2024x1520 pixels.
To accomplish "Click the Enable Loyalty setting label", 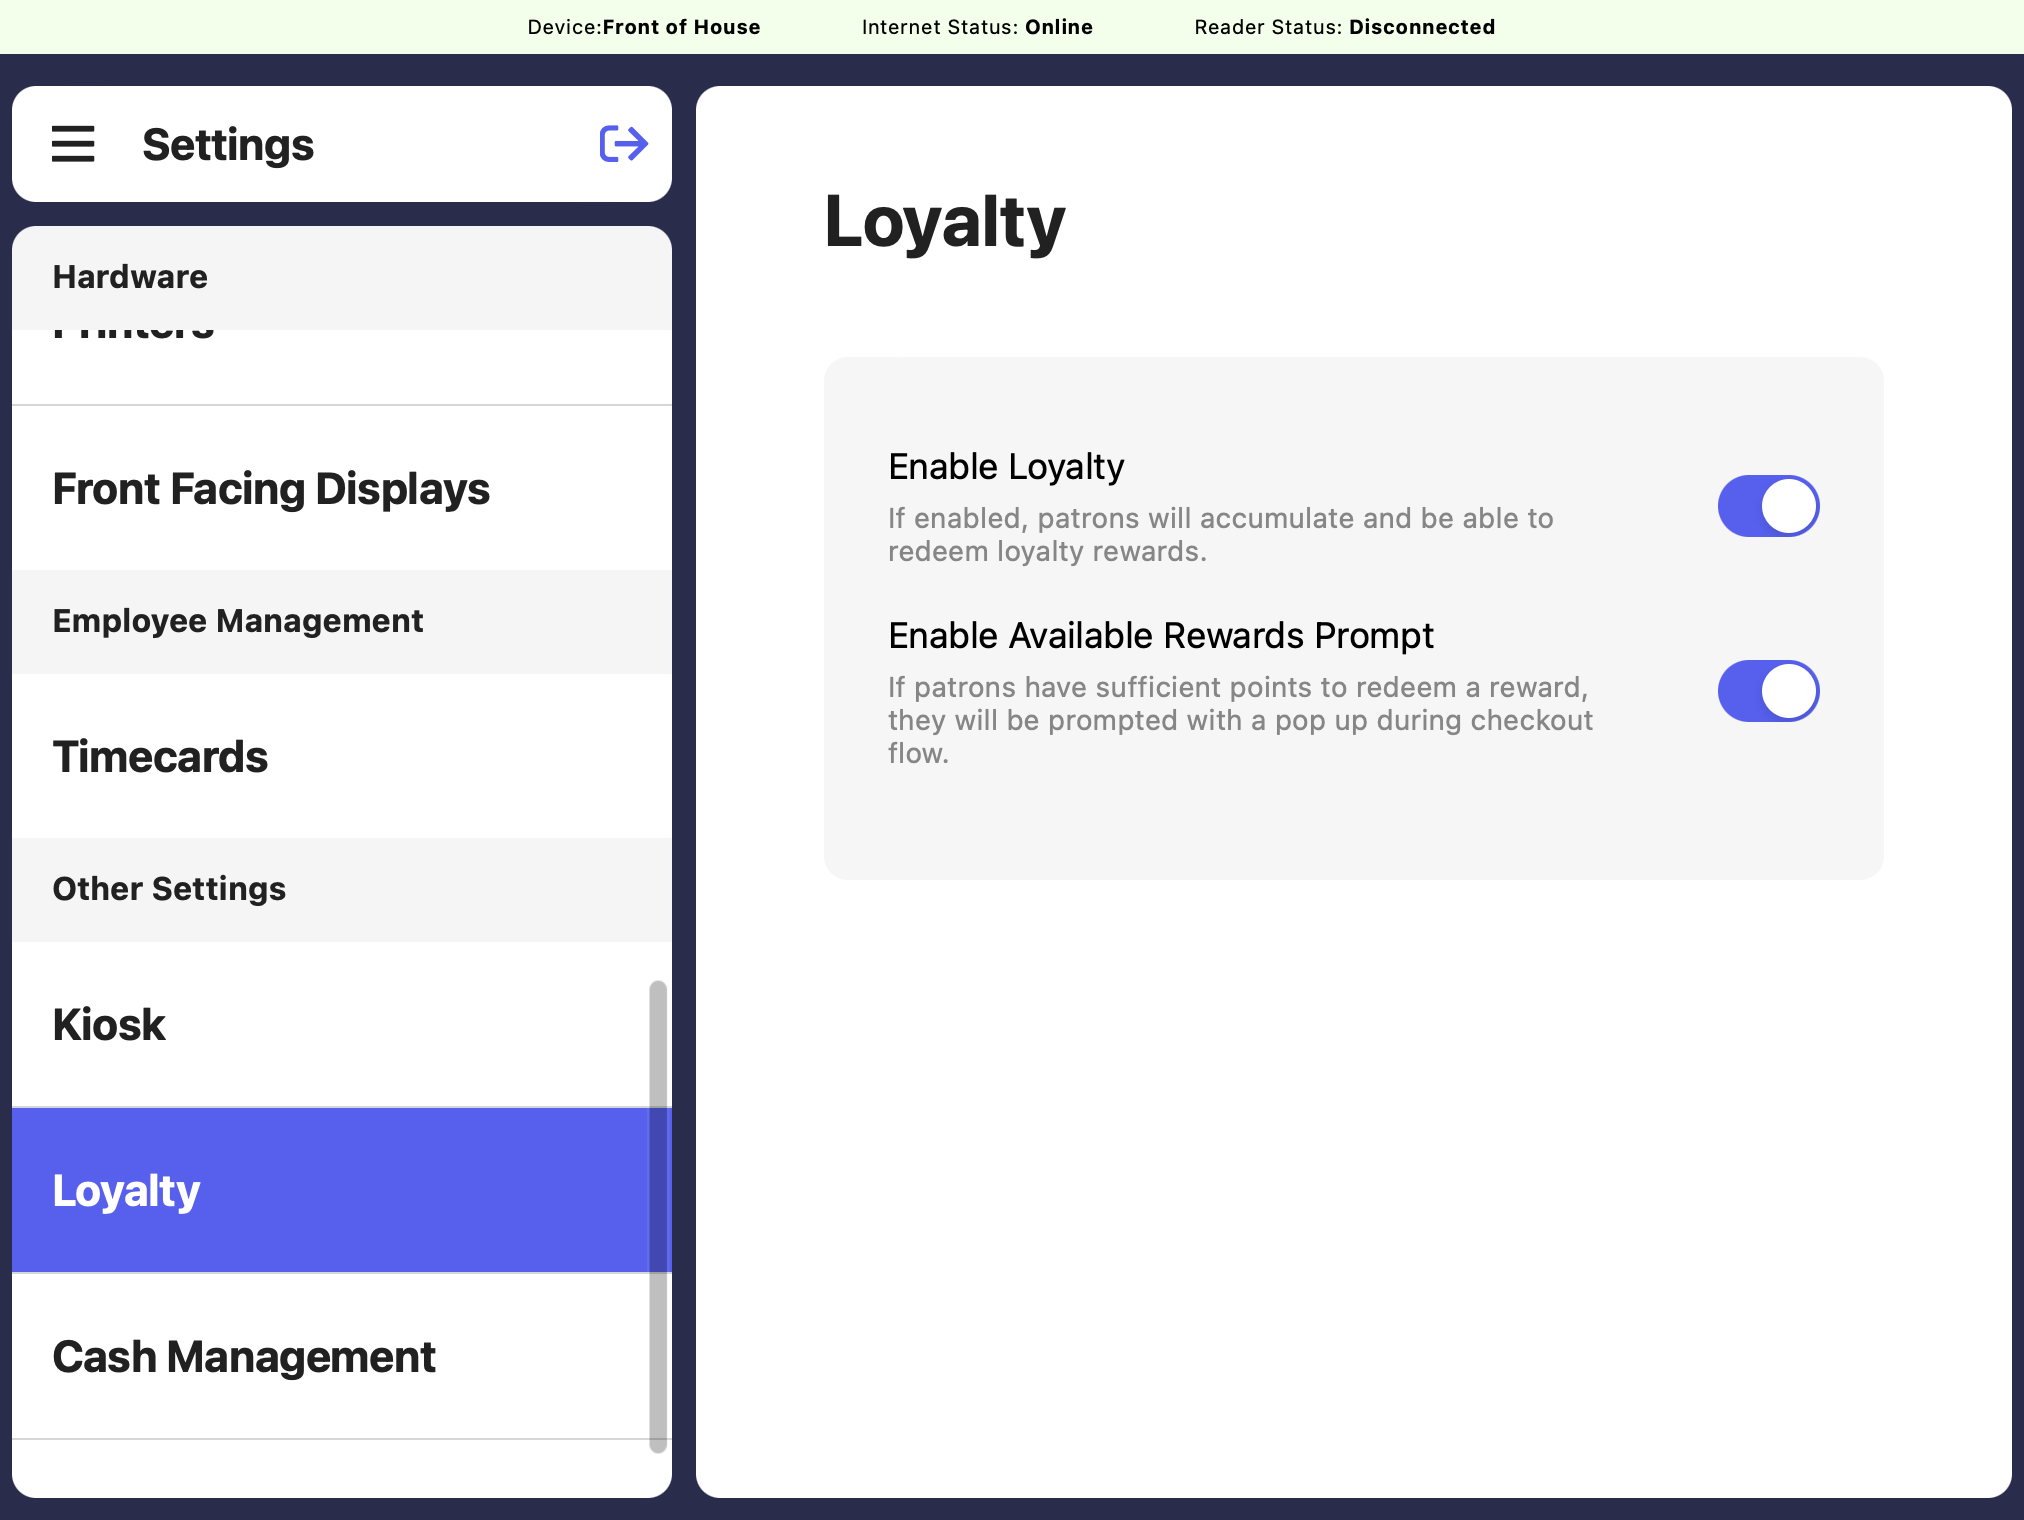I will tap(1006, 467).
